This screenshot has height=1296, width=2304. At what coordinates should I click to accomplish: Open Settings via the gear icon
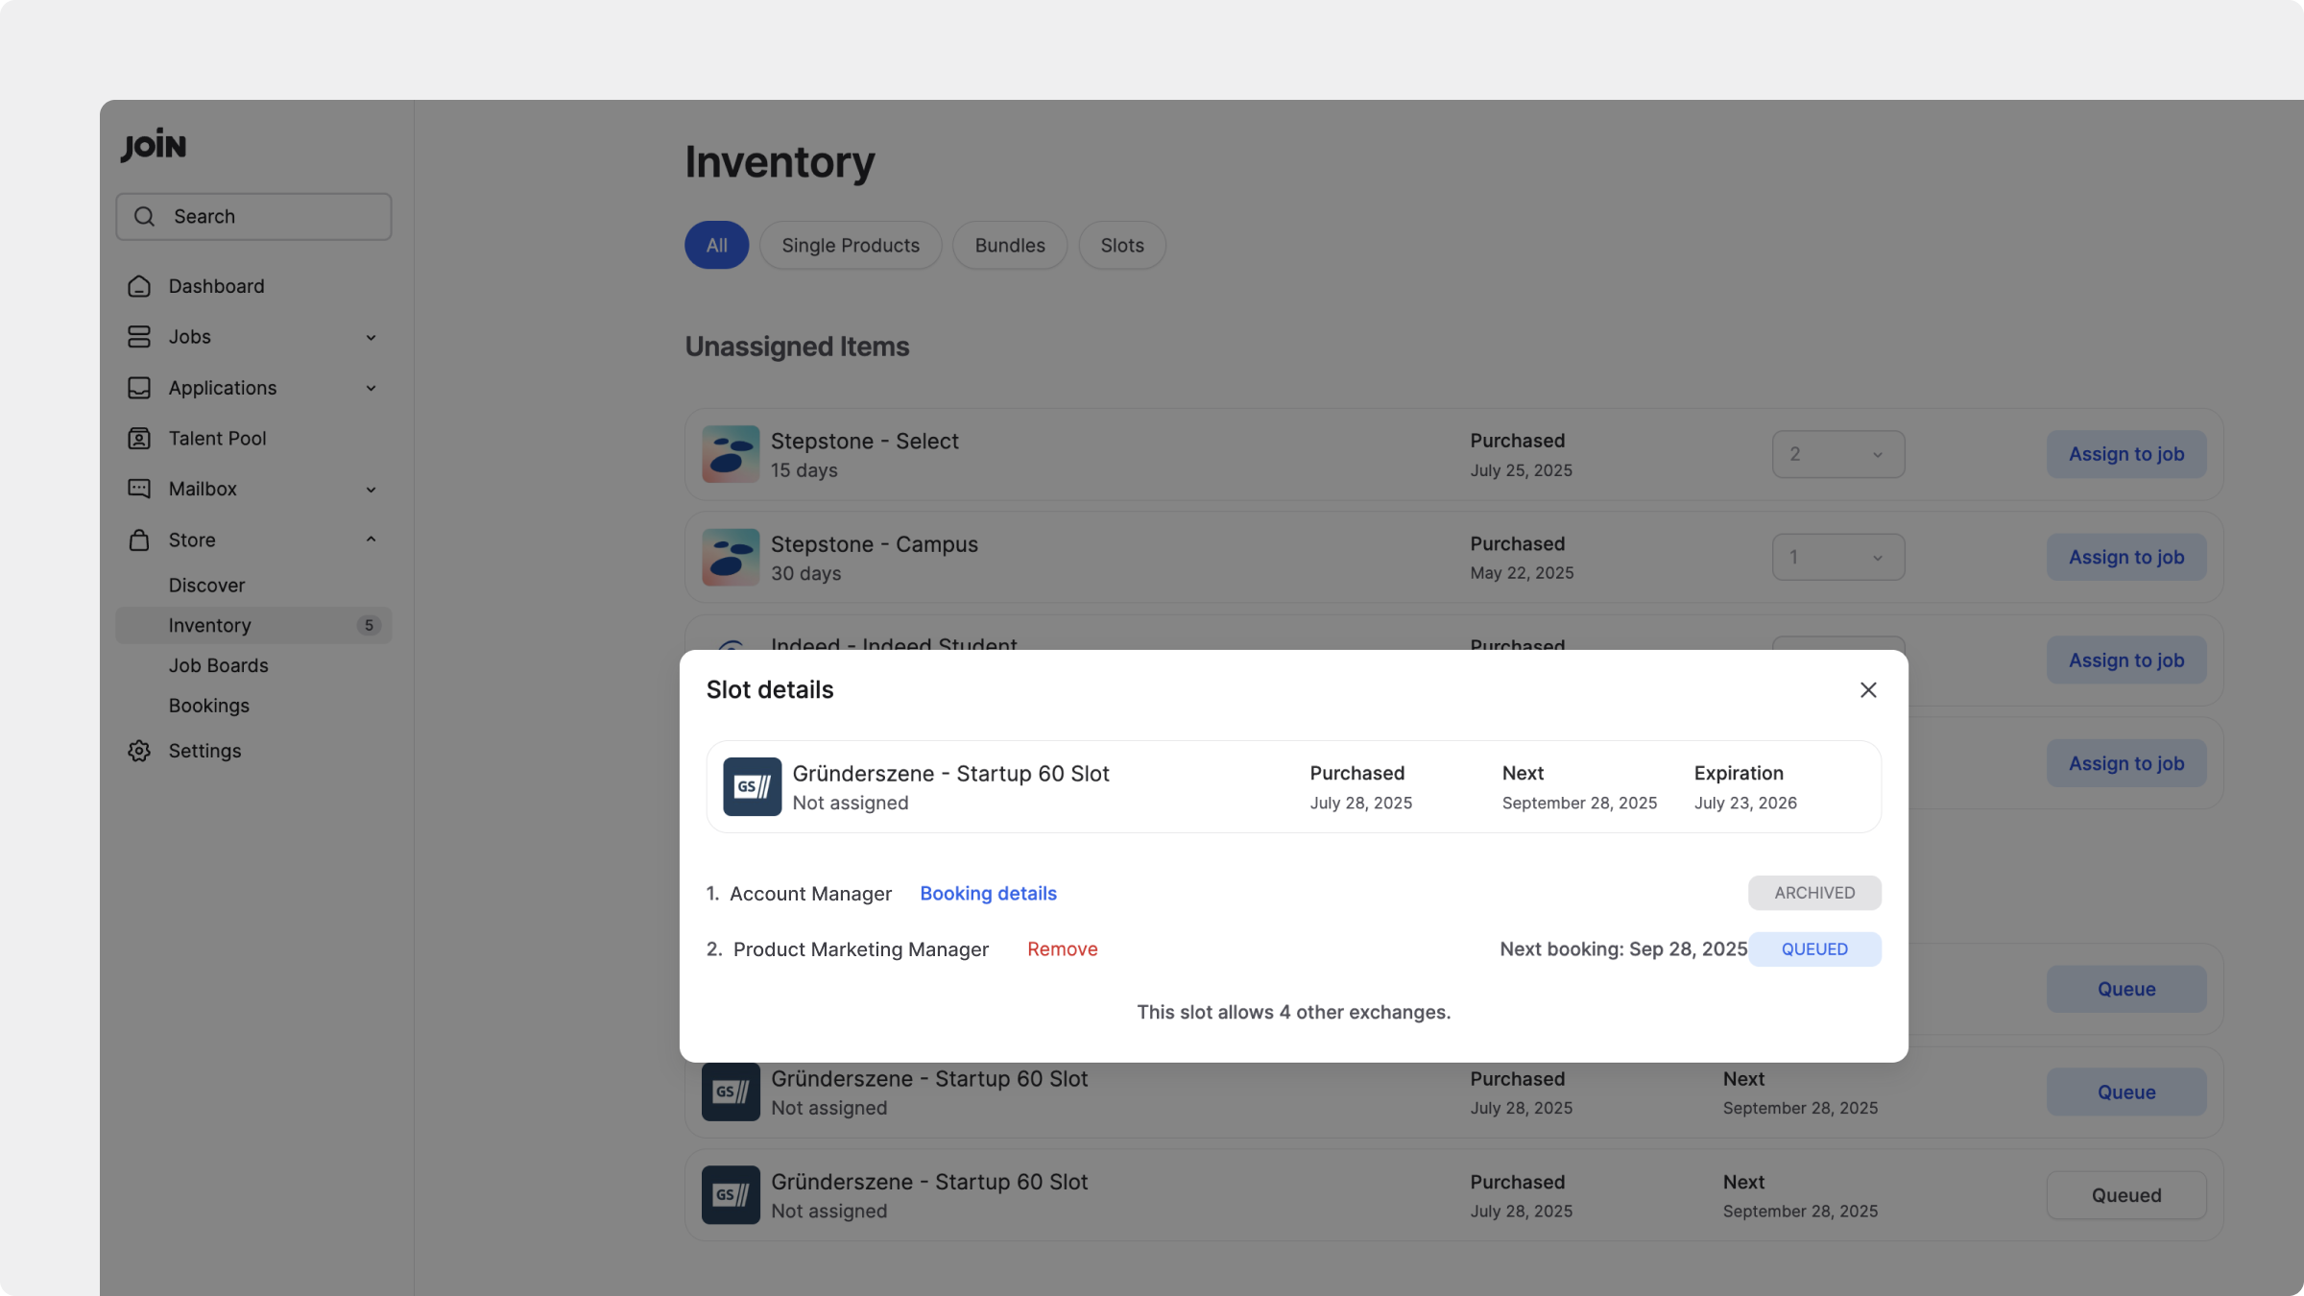click(x=139, y=751)
